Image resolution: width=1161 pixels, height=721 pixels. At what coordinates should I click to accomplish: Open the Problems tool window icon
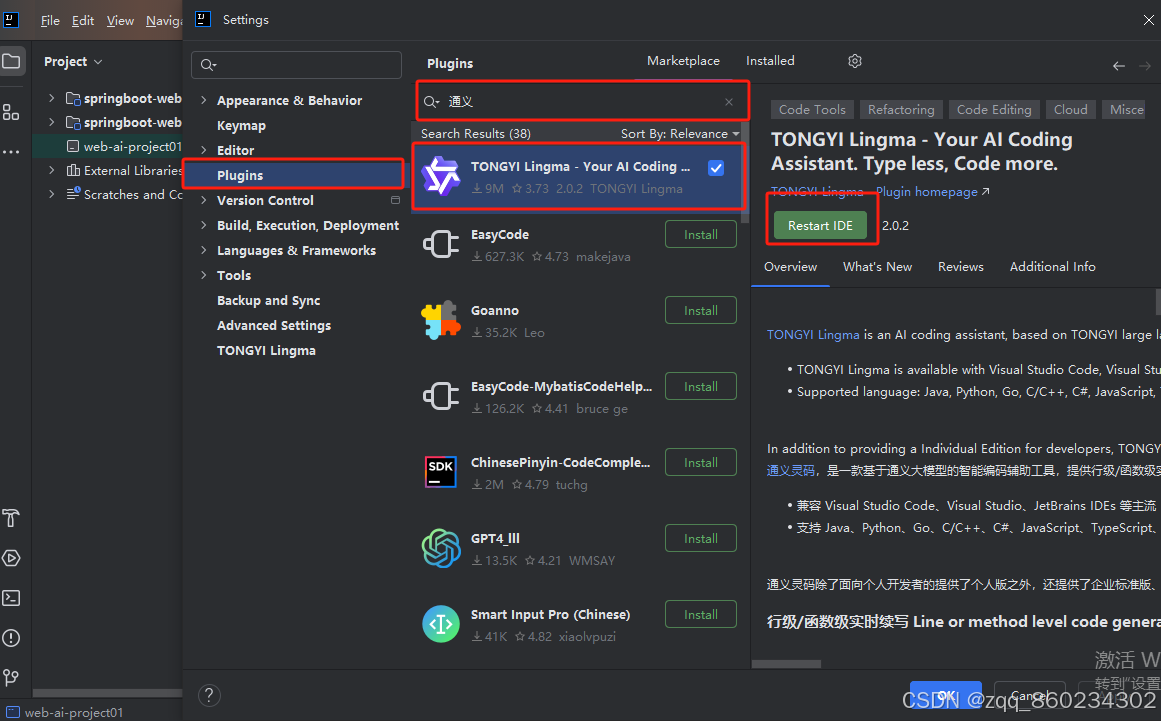pos(11,637)
